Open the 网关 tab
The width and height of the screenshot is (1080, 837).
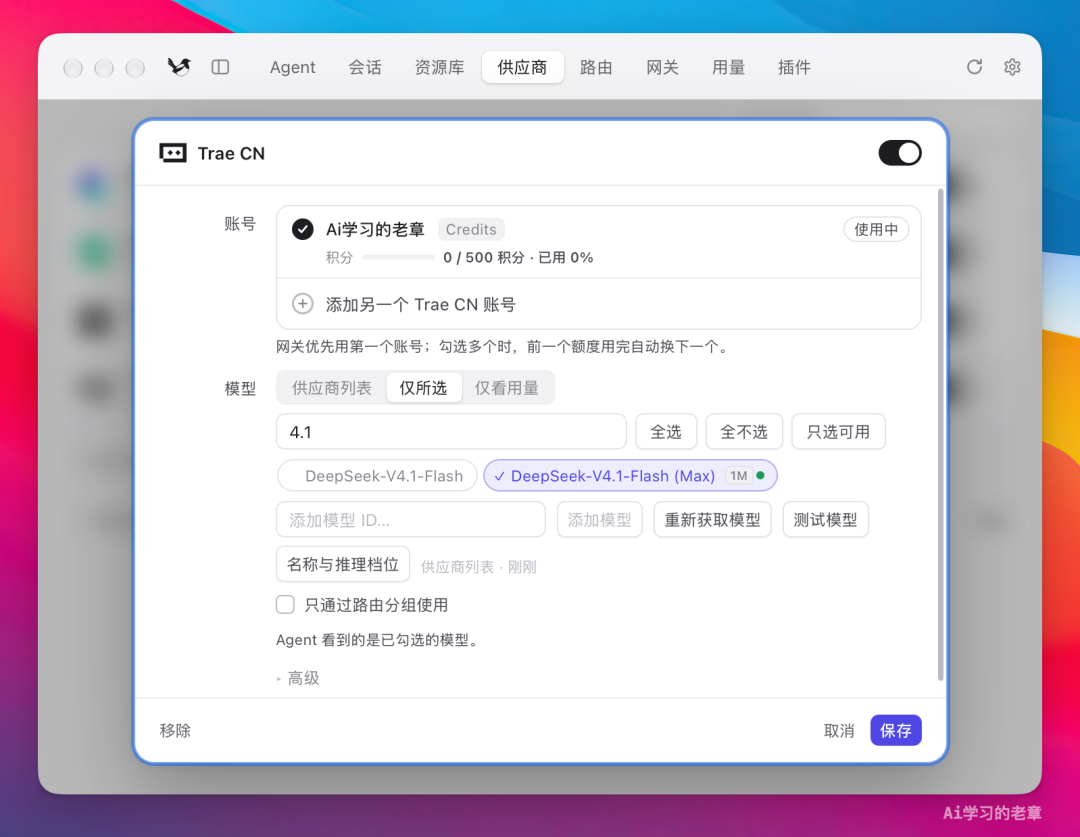click(663, 68)
